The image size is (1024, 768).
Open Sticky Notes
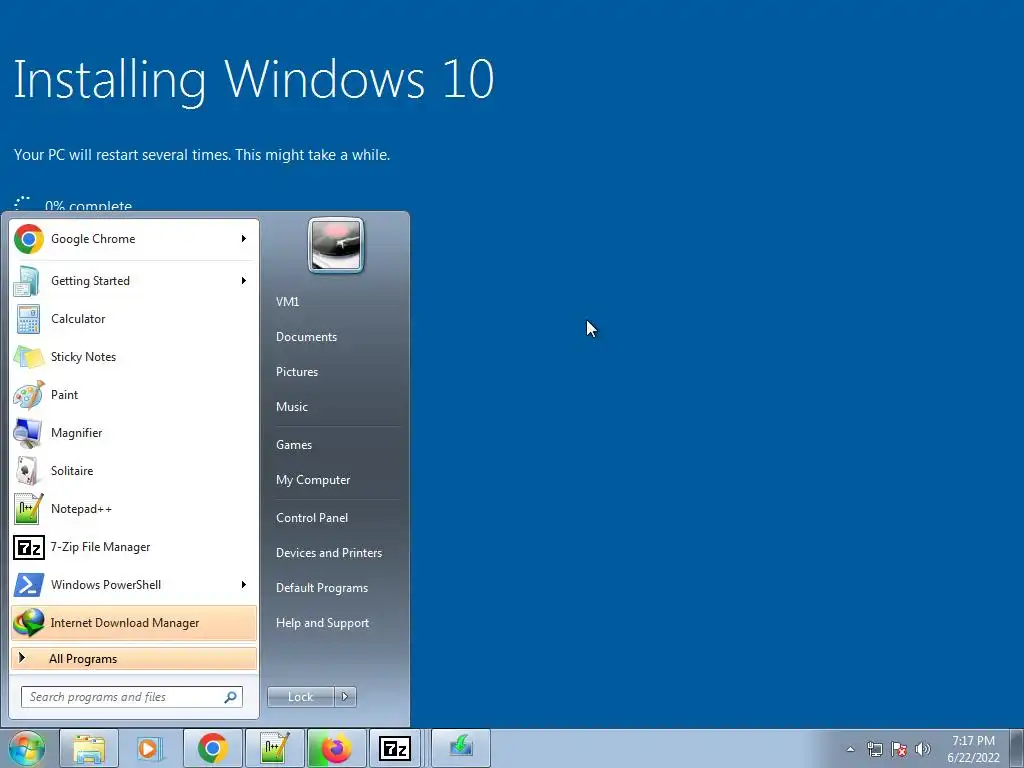(134, 357)
